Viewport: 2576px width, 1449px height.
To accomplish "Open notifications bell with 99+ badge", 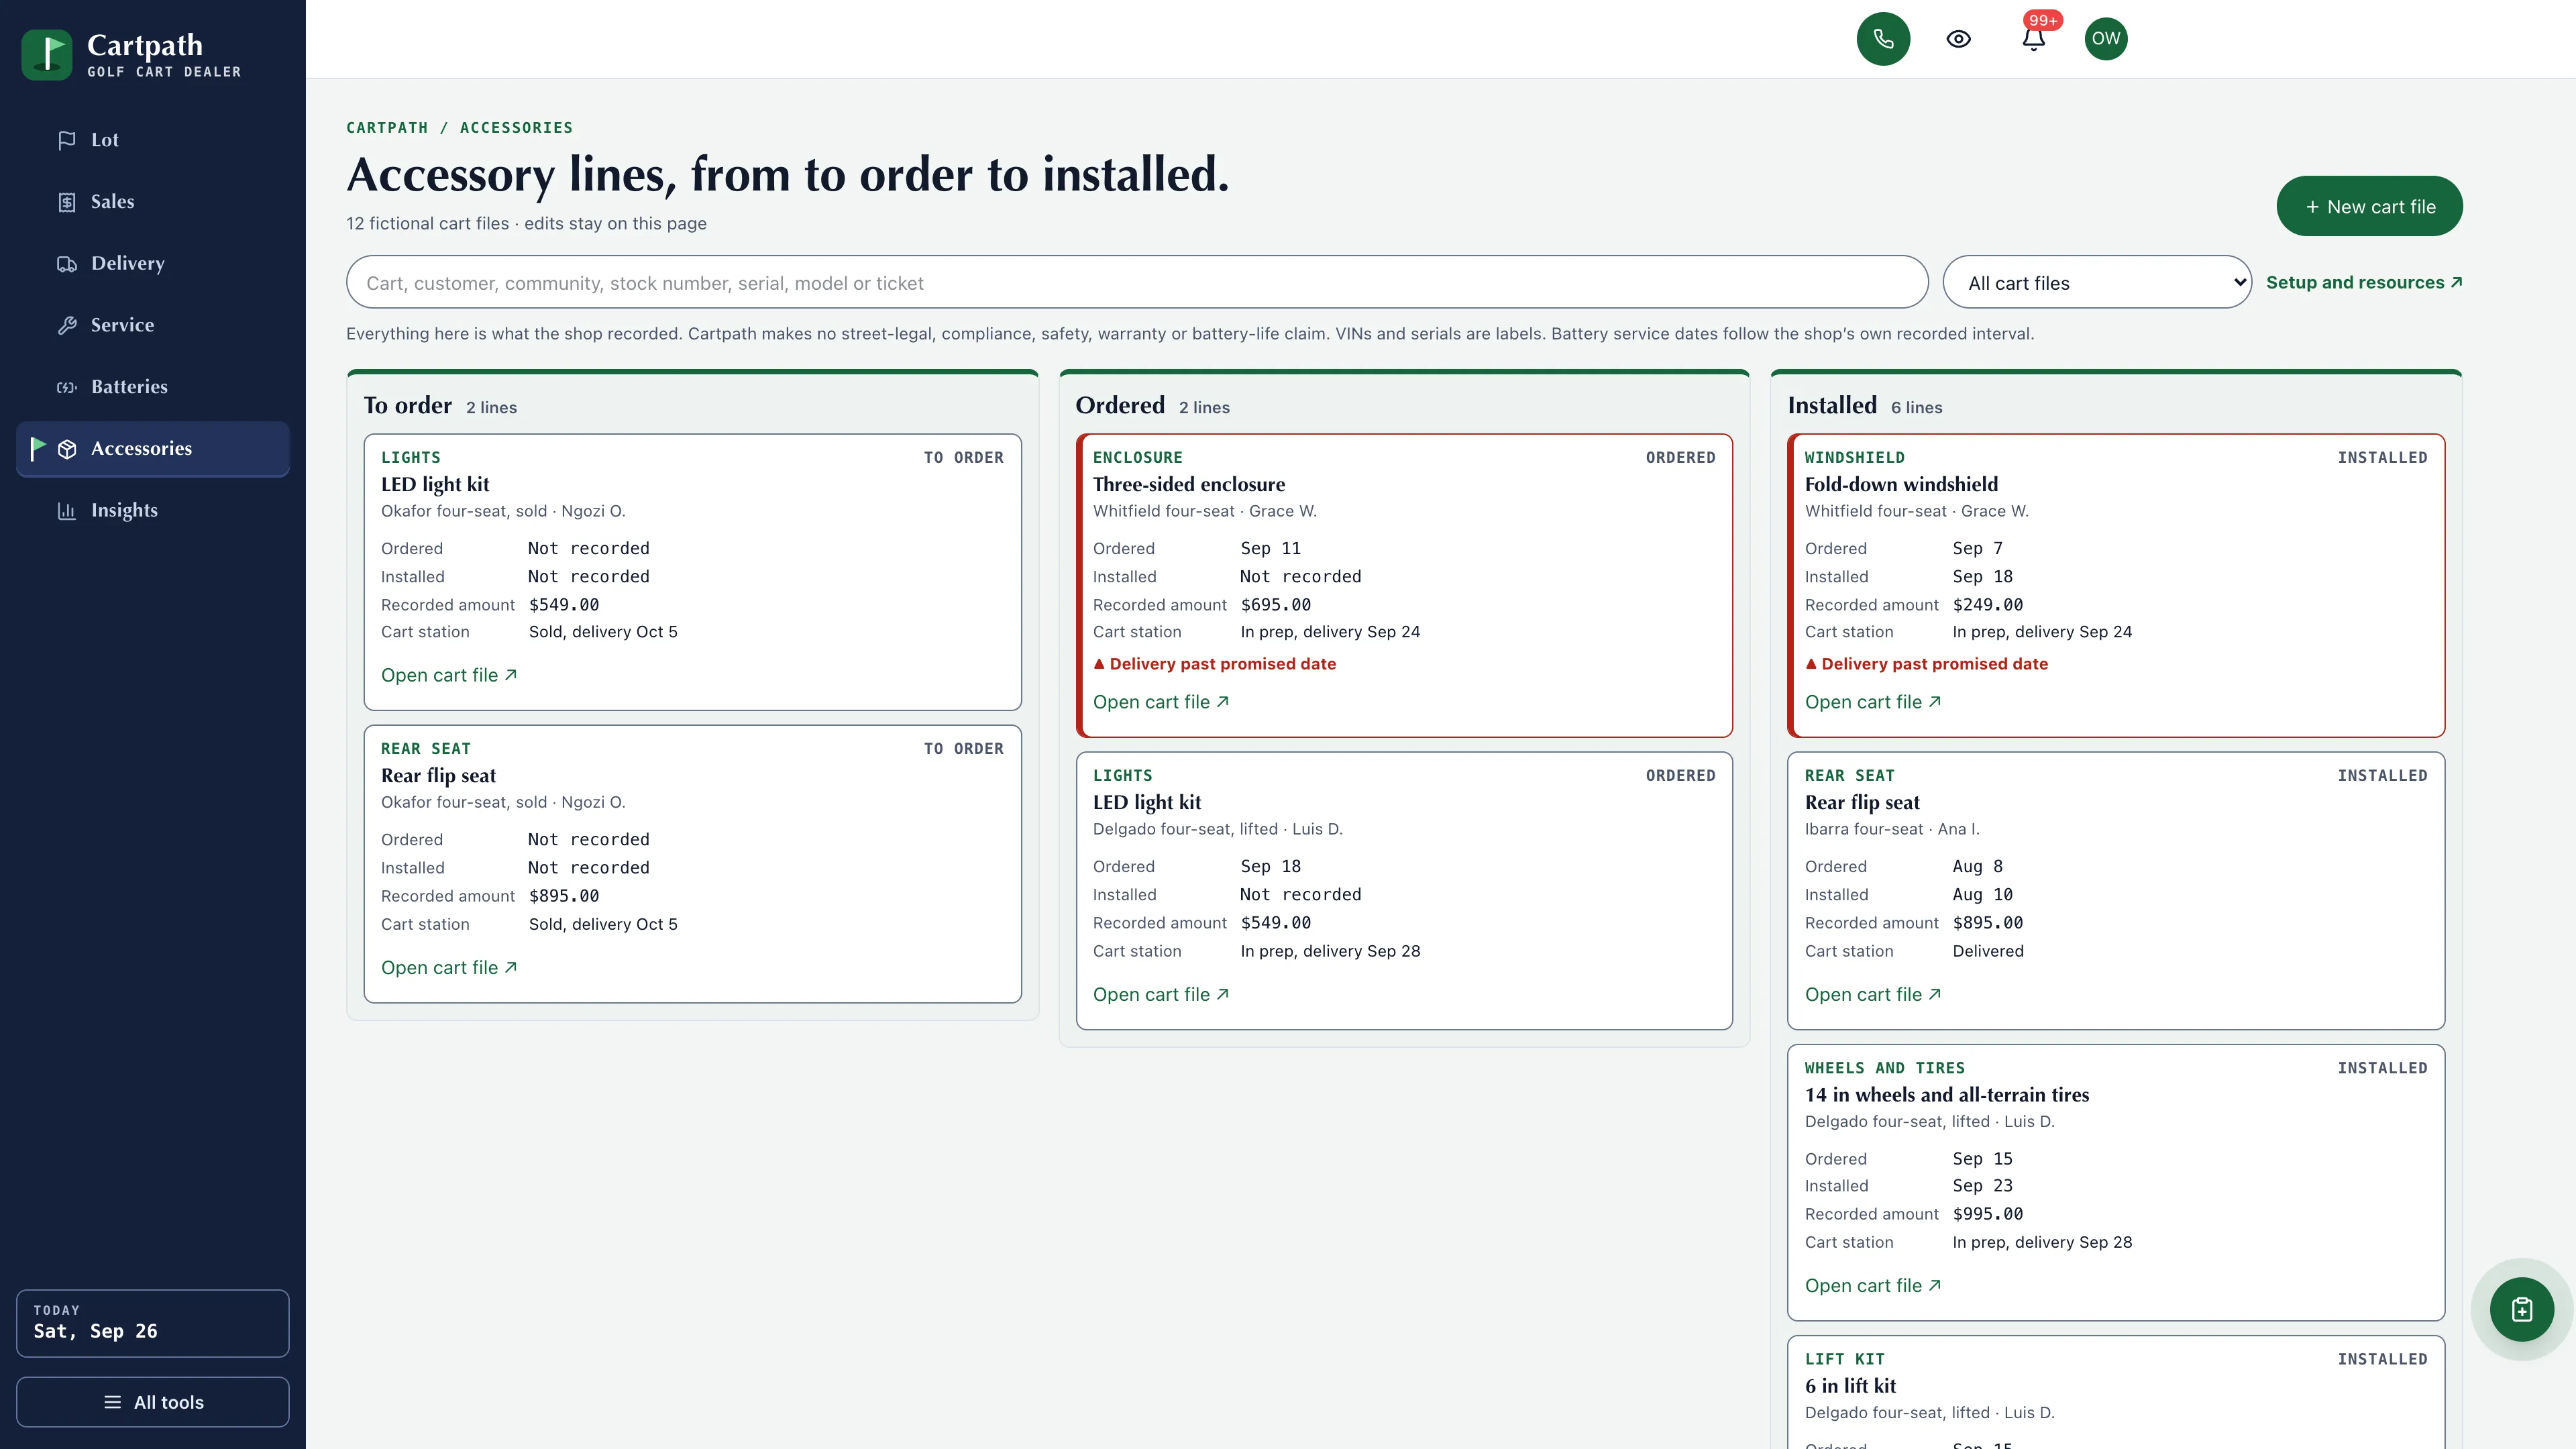I will click(x=2033, y=39).
